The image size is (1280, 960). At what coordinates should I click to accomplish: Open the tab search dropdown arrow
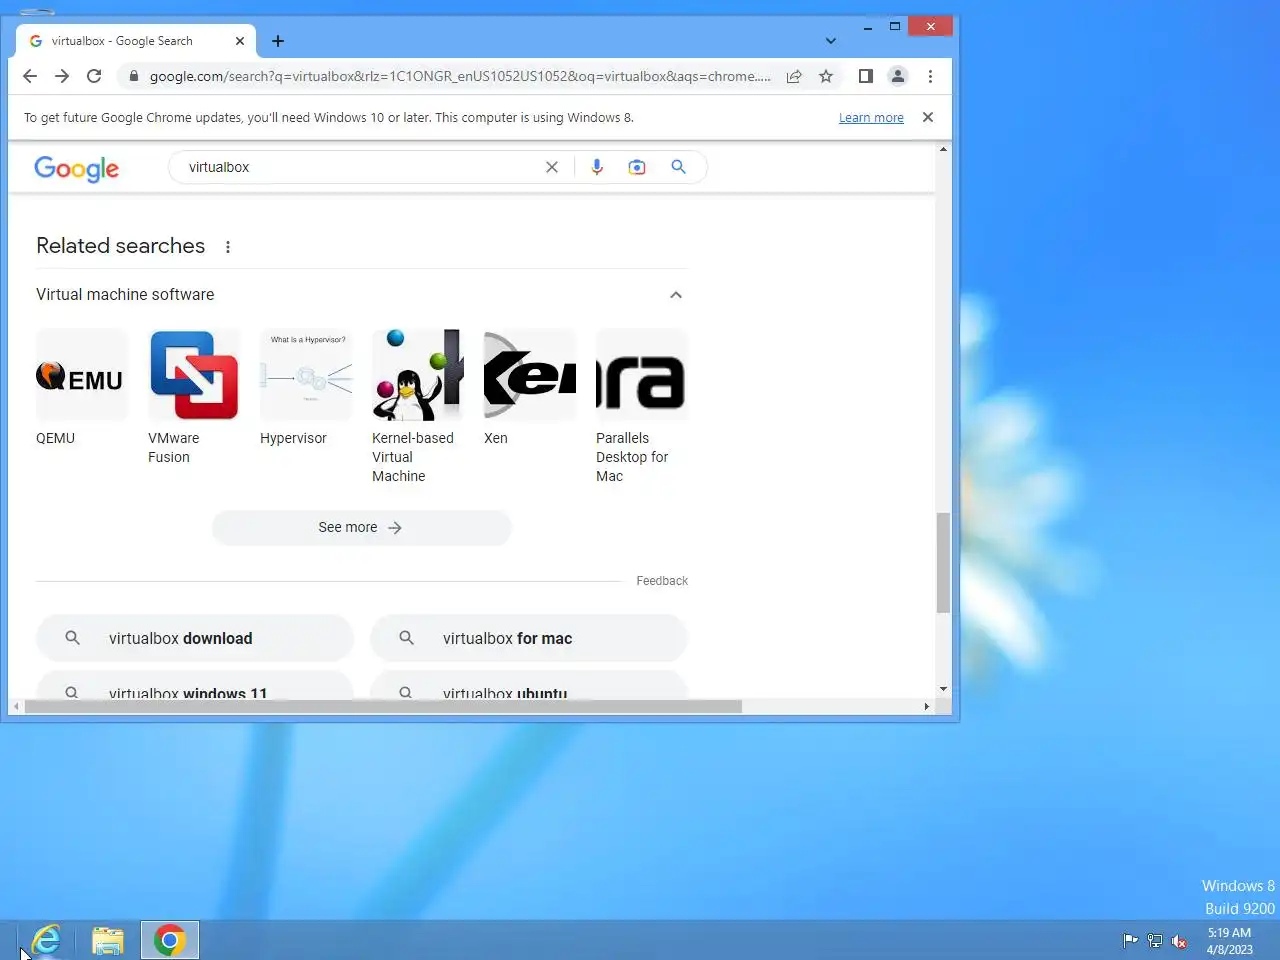pyautogui.click(x=831, y=41)
